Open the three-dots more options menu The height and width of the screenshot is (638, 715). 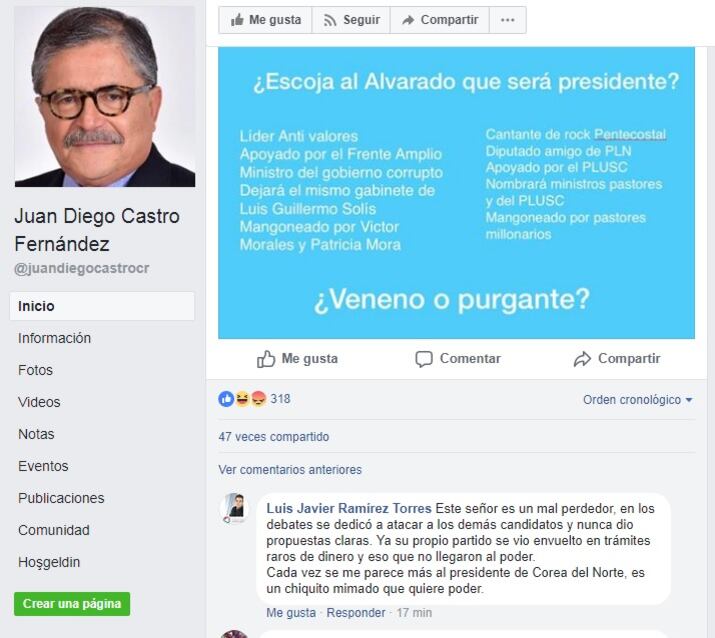508,20
